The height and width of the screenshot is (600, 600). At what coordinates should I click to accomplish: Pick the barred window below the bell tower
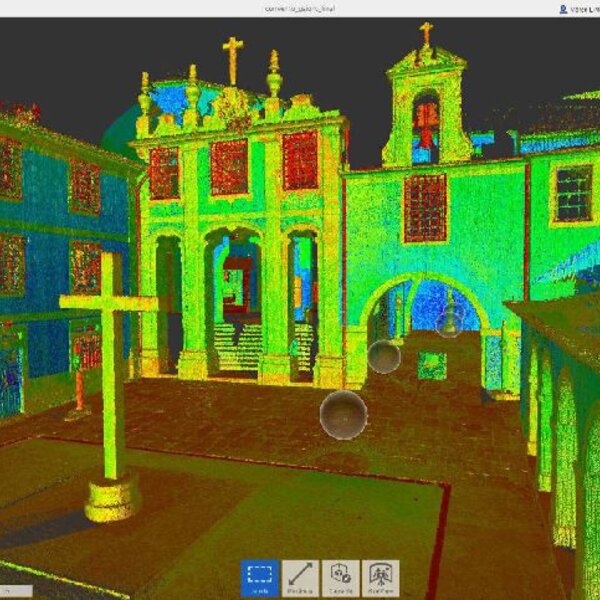[x=425, y=207]
